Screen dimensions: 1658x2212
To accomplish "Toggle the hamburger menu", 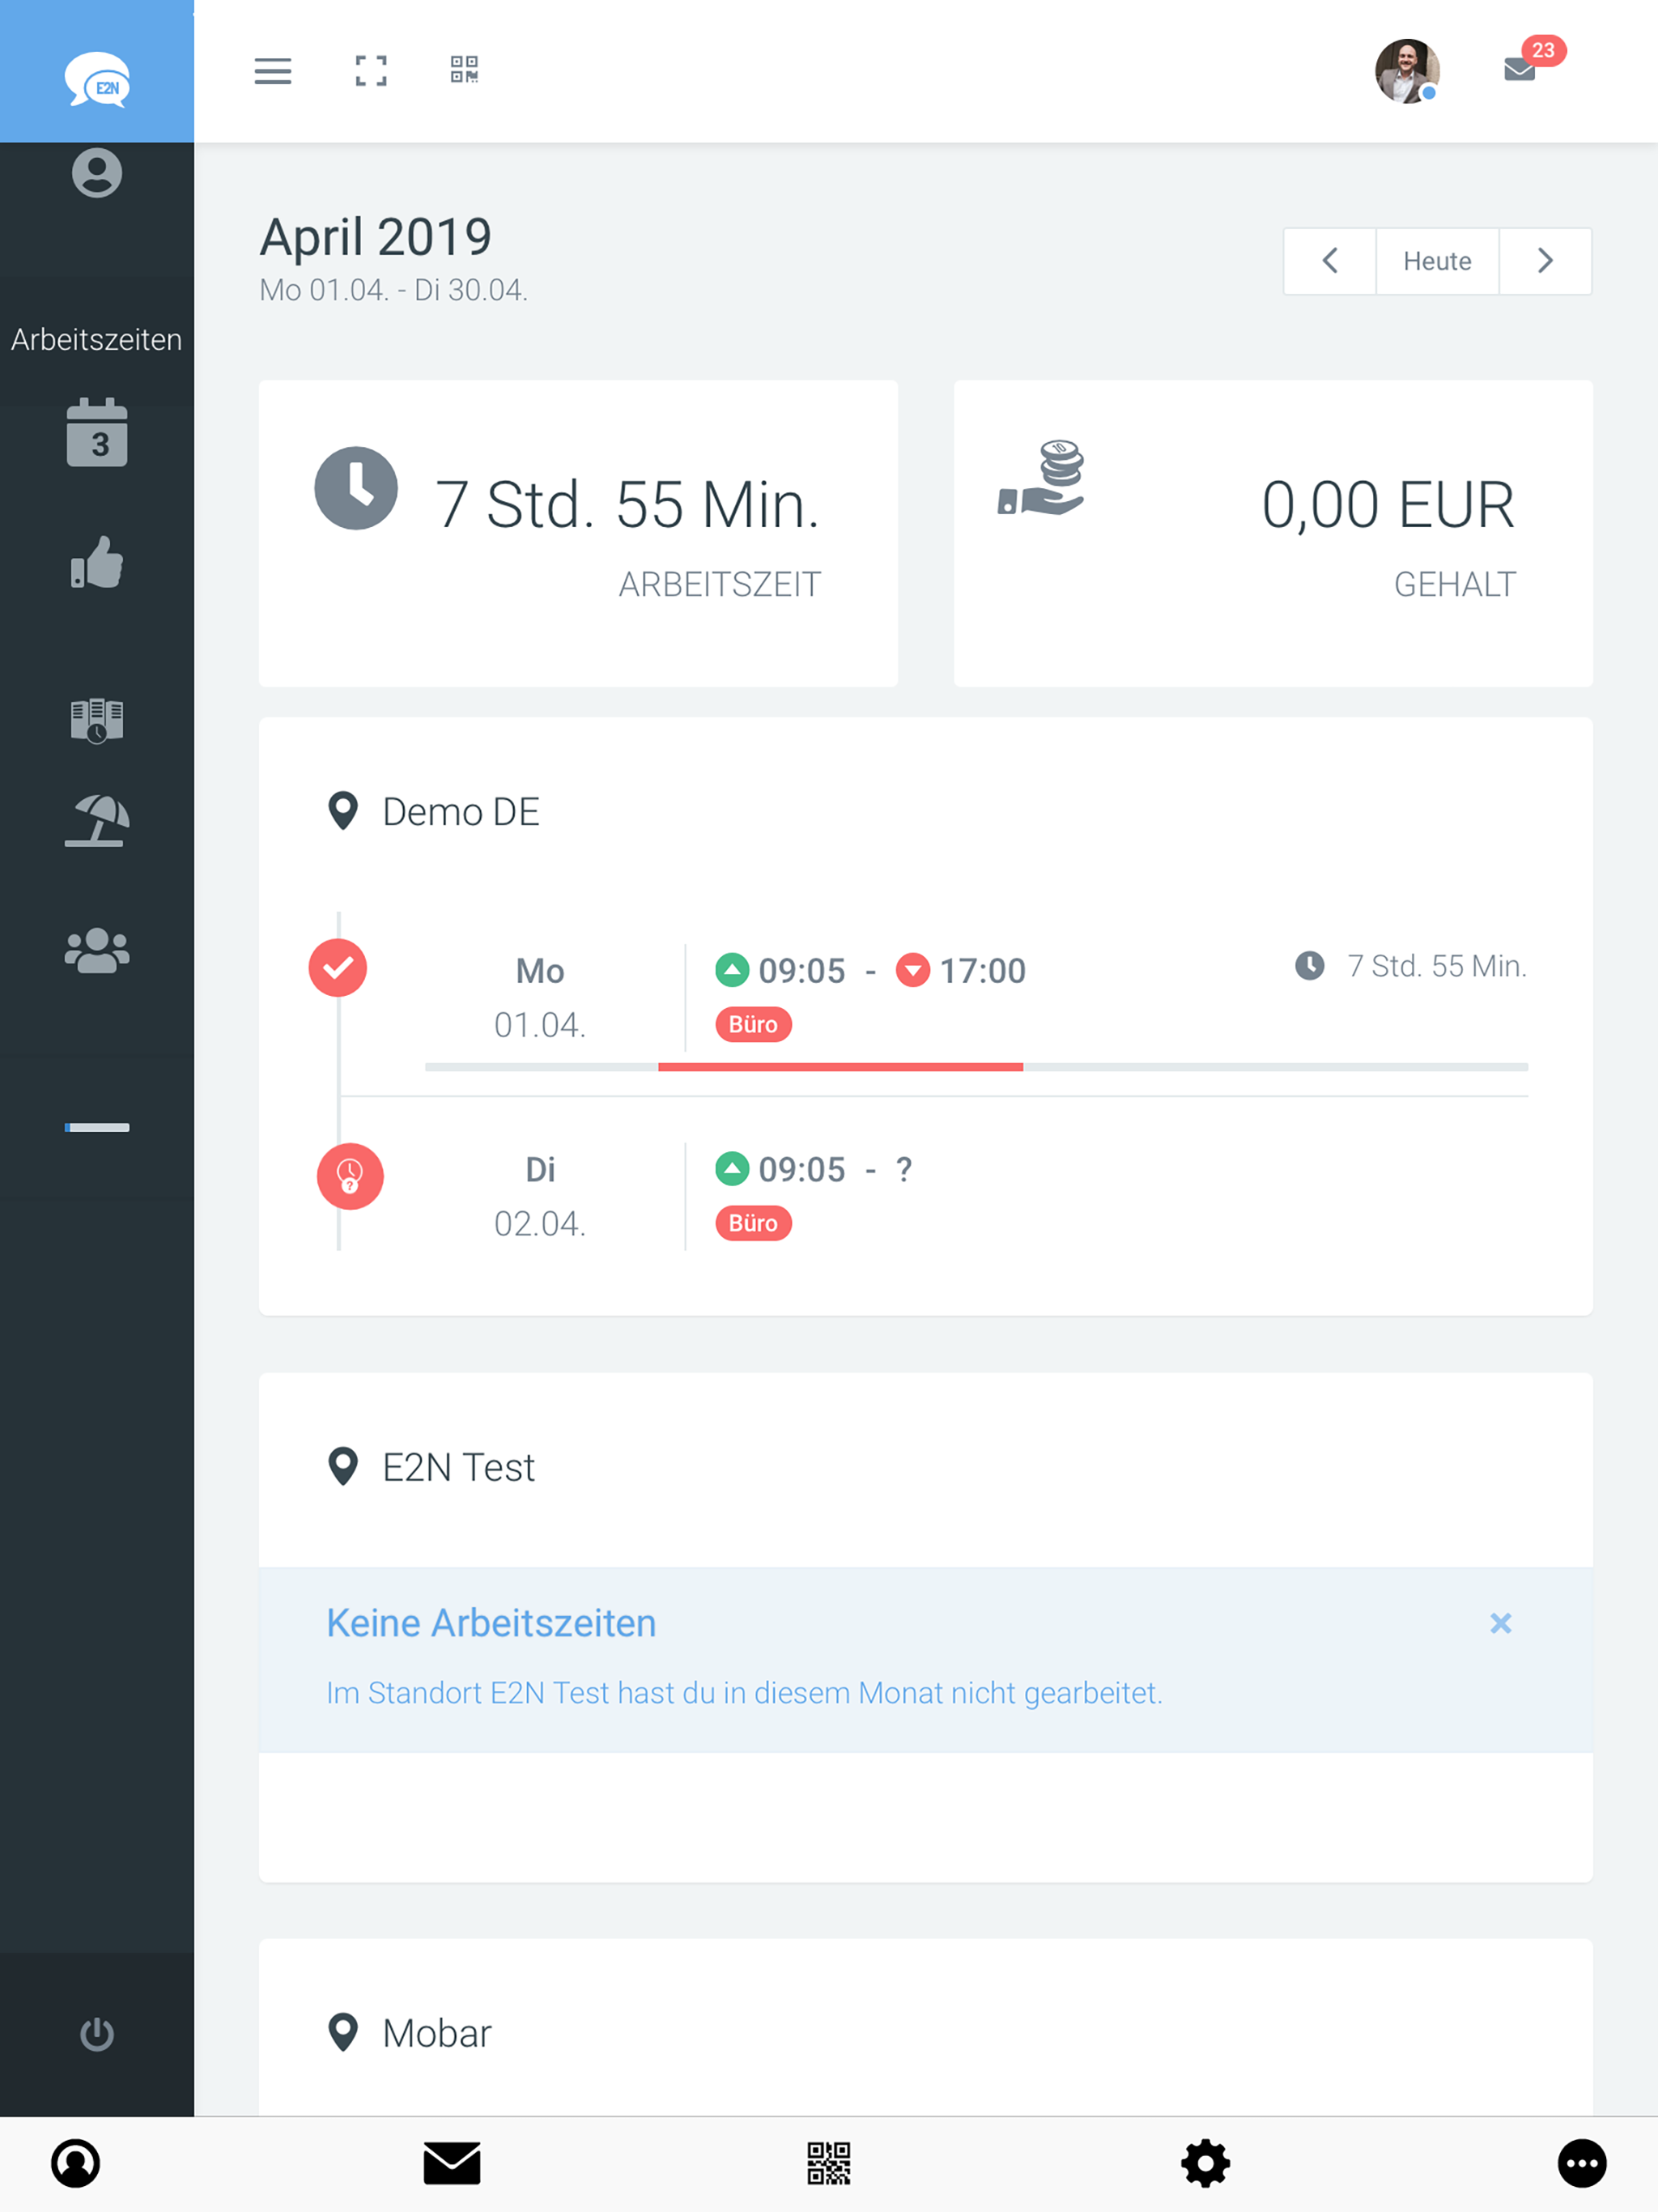I will coord(273,71).
